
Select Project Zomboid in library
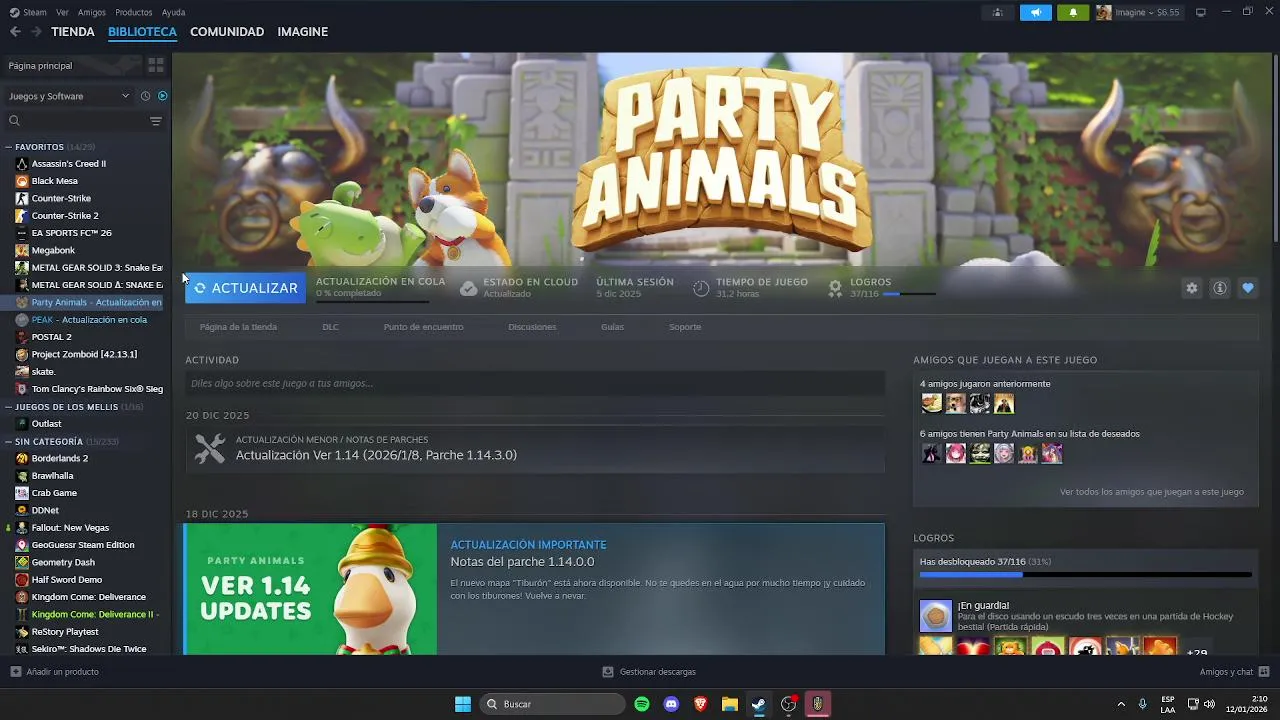click(84, 354)
